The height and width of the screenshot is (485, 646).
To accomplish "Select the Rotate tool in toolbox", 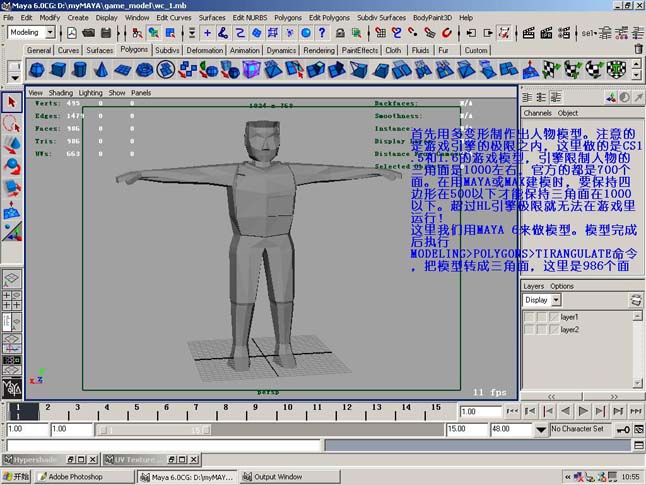I will click(x=12, y=166).
